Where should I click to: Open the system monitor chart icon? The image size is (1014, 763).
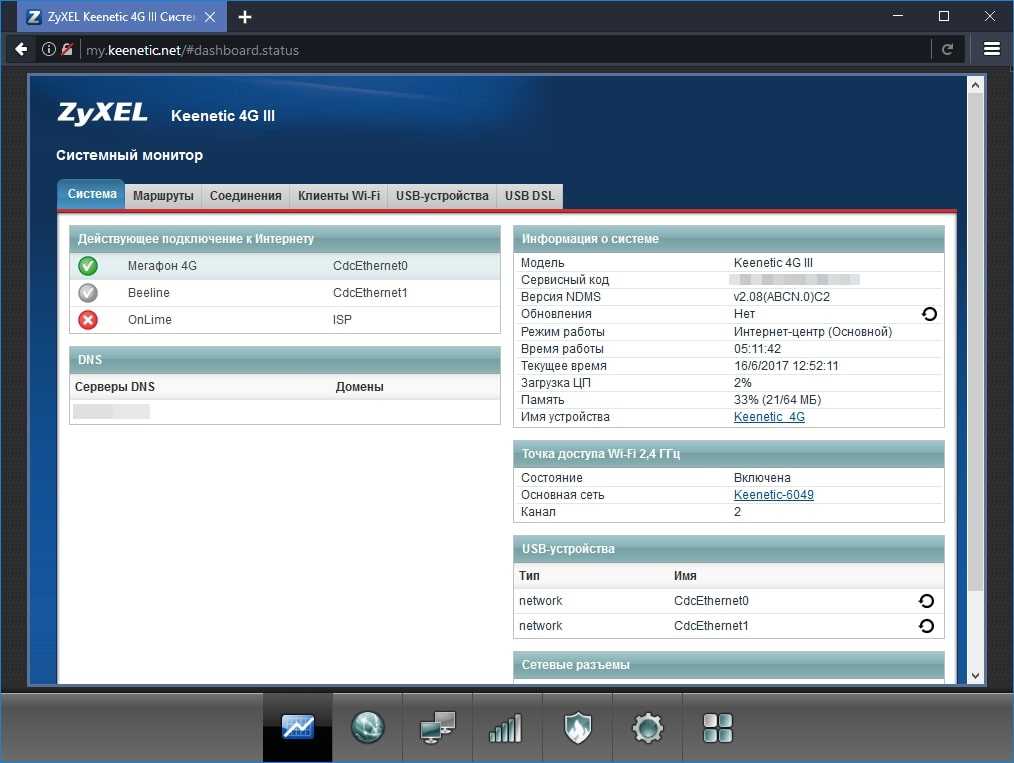coord(297,728)
